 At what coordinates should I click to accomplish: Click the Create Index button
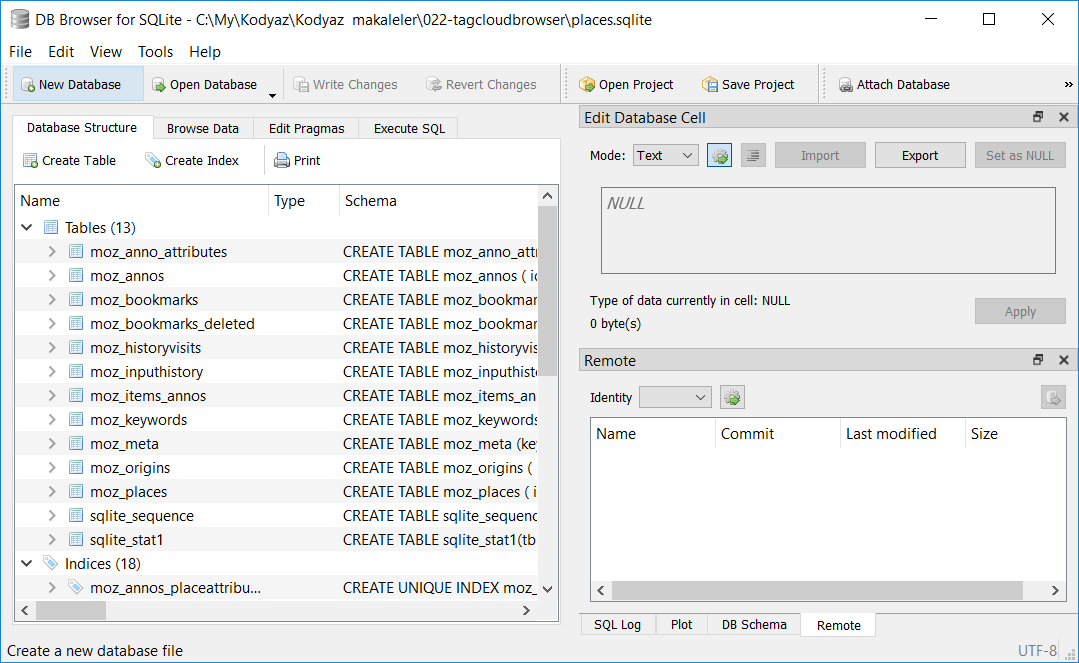192,160
